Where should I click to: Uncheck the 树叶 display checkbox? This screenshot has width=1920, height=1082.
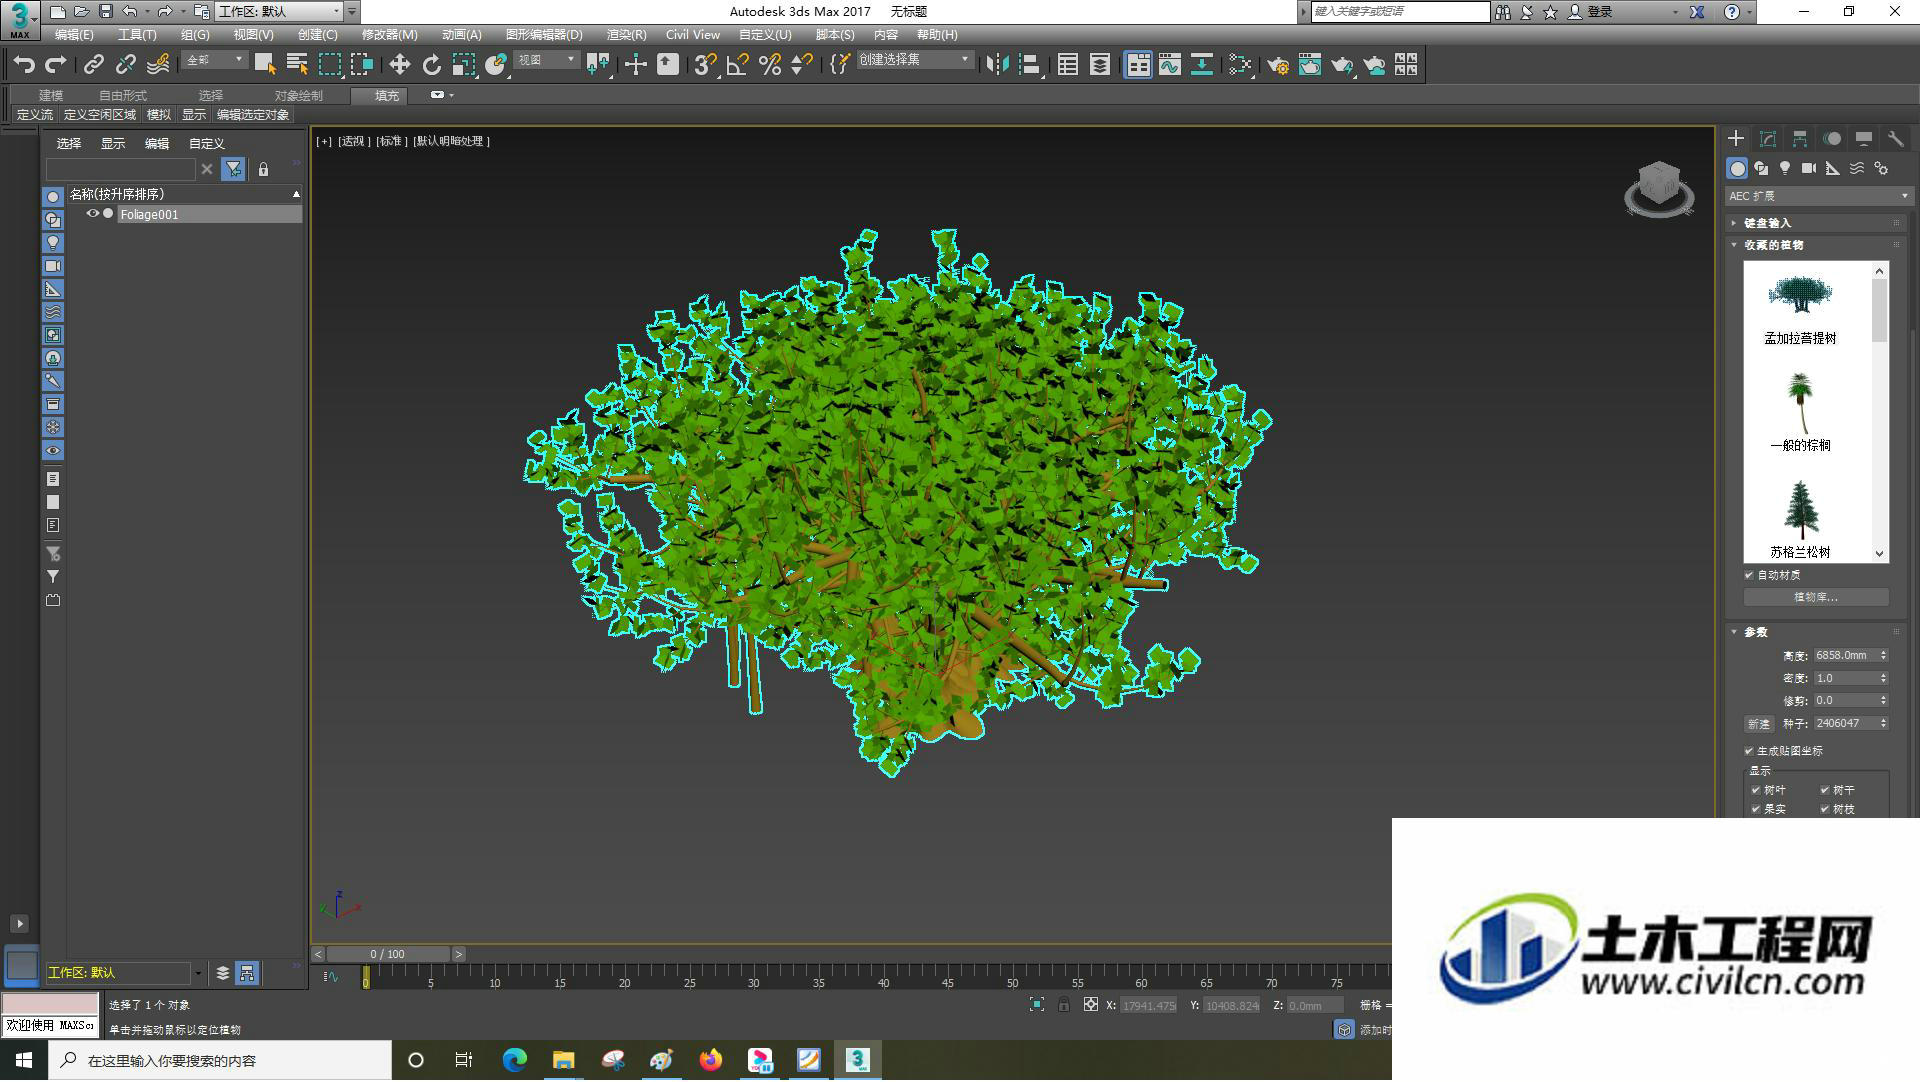(x=1756, y=790)
